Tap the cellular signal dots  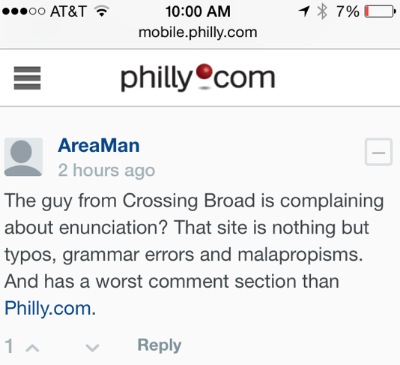point(24,12)
